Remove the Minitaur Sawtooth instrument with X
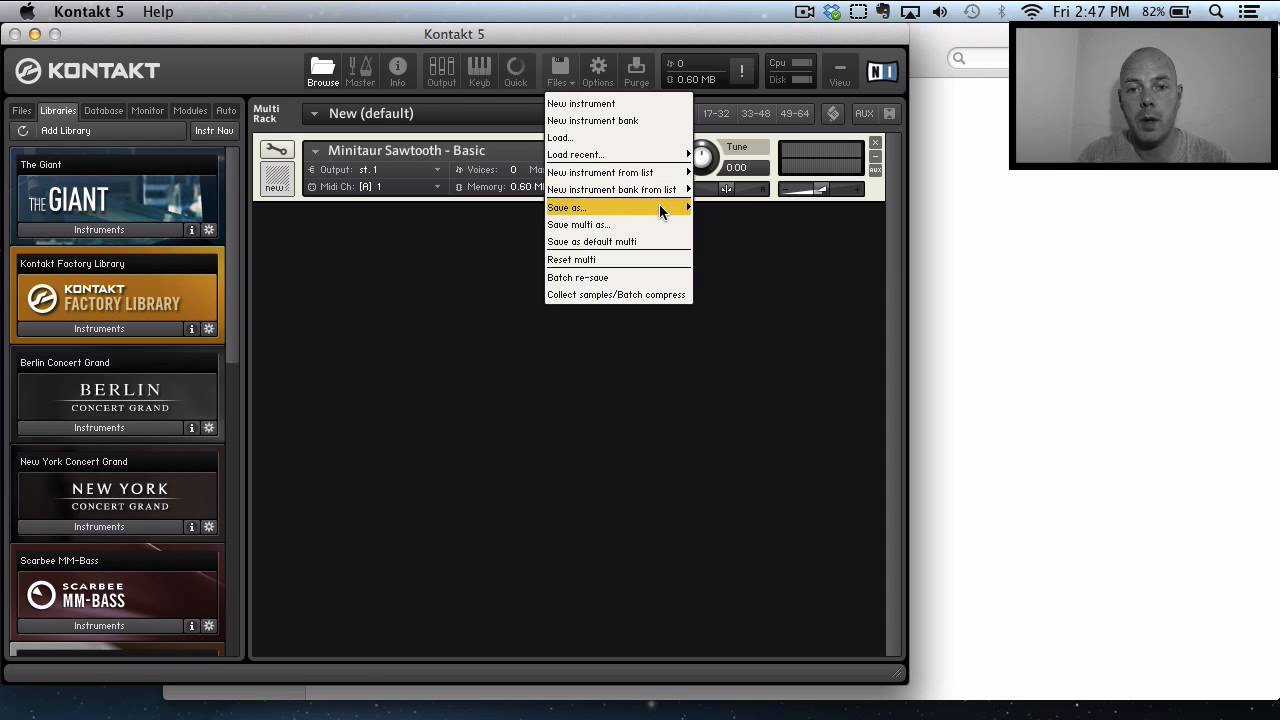 pos(875,143)
